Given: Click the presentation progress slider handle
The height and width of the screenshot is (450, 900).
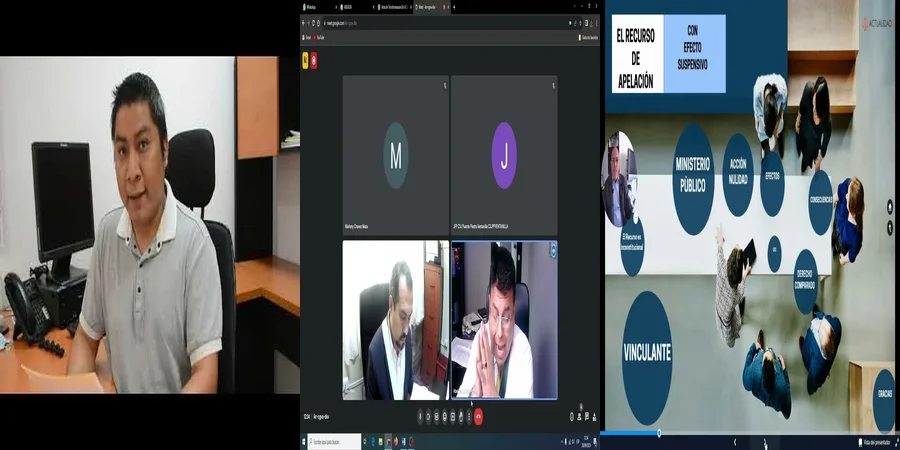Looking at the screenshot, I should click(659, 433).
